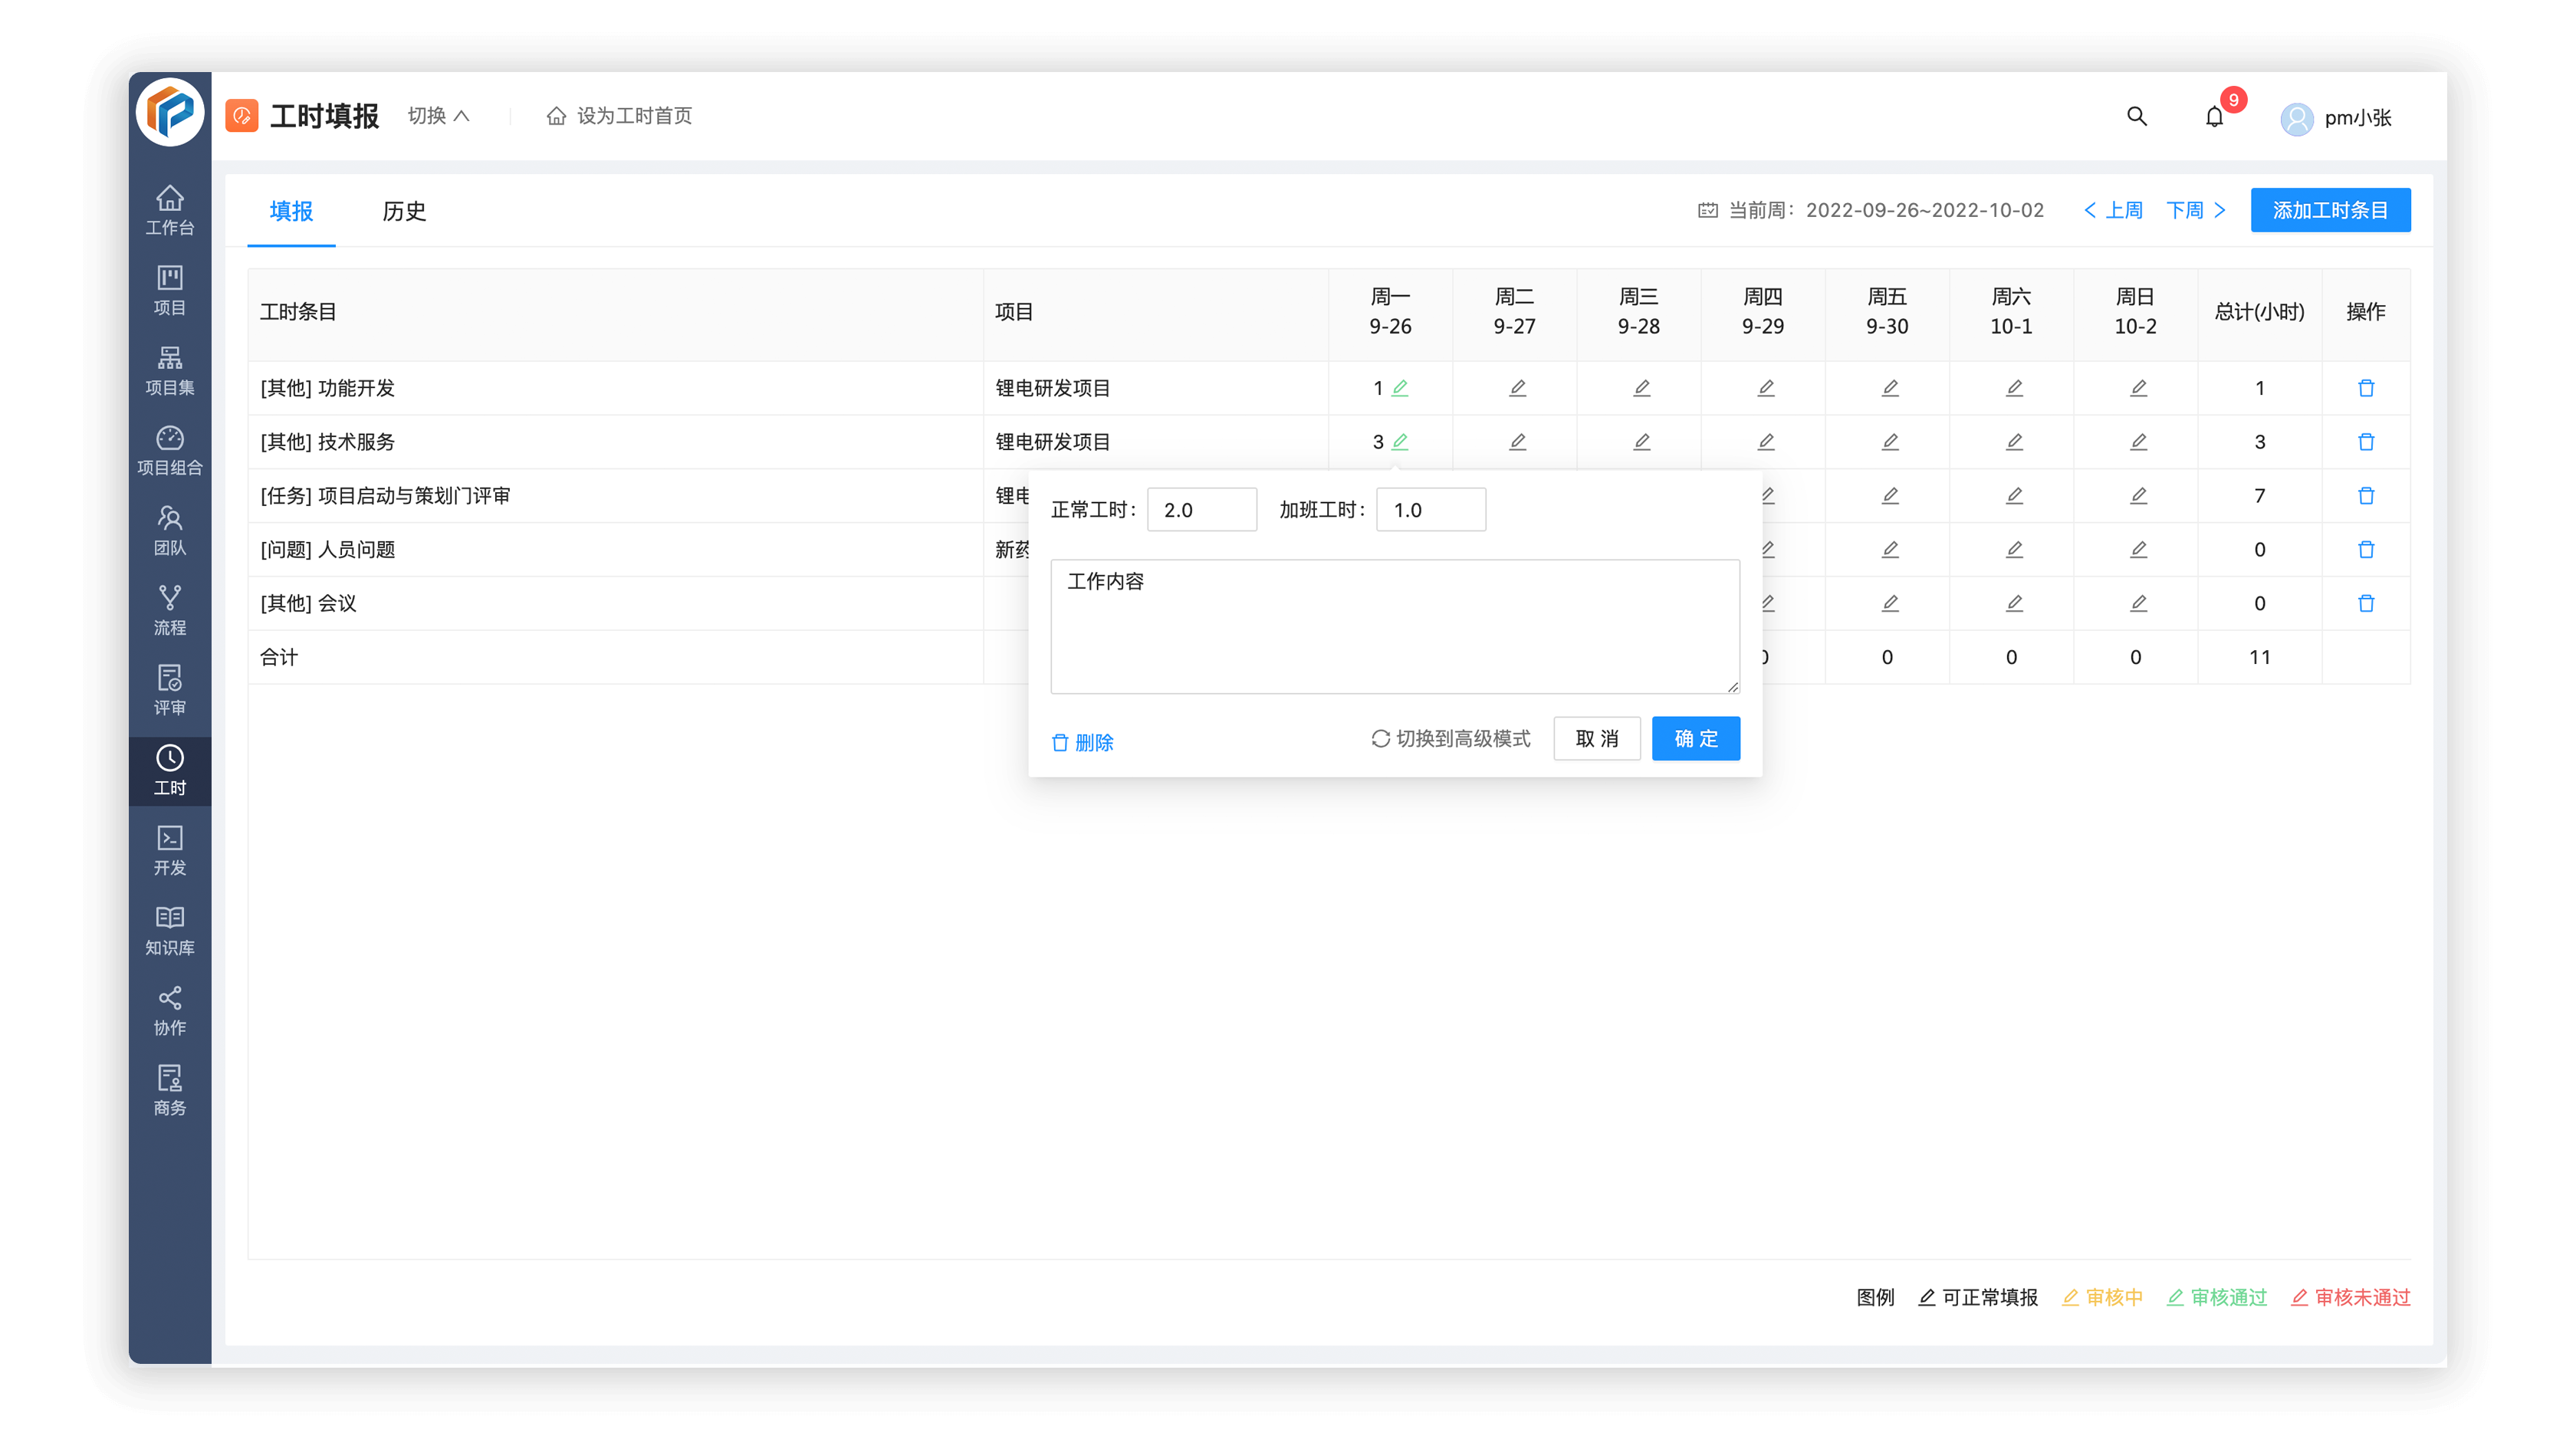Click 切换到高级模式 in the popup

pos(1450,739)
